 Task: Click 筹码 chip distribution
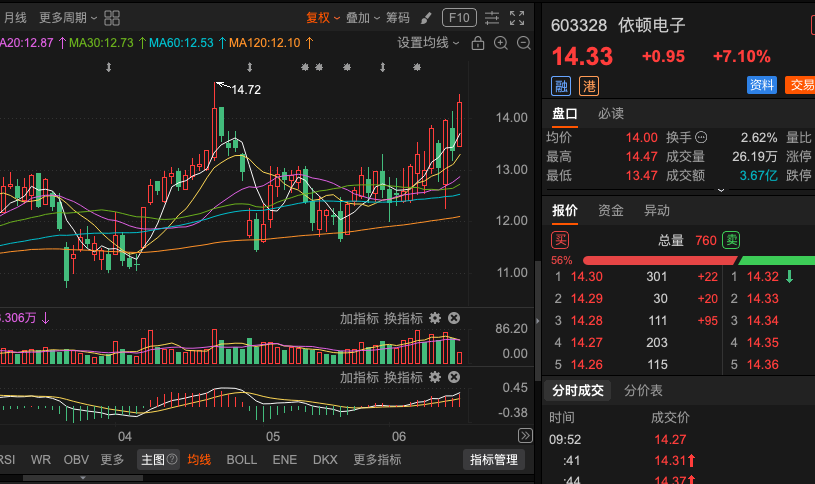398,18
